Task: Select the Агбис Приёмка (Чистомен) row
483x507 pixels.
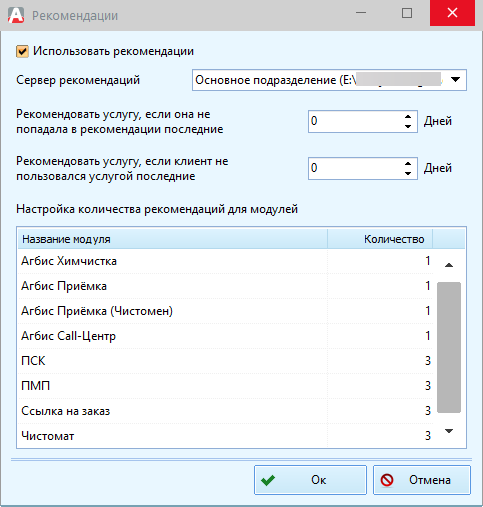Action: pos(225,311)
